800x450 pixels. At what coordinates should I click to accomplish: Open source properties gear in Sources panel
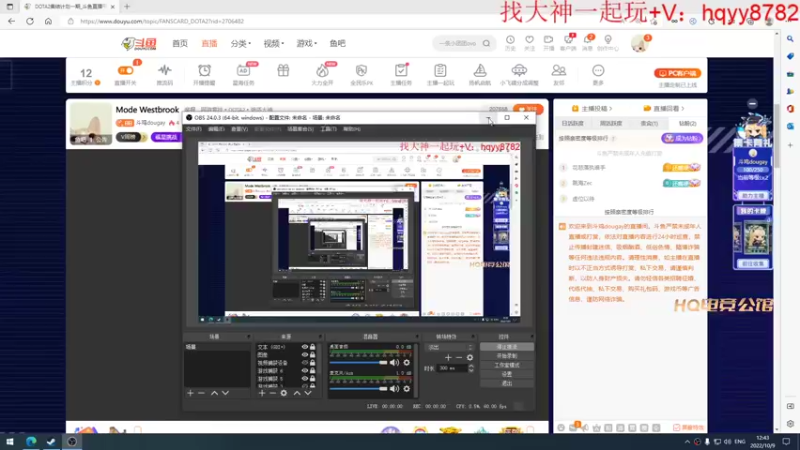(284, 393)
